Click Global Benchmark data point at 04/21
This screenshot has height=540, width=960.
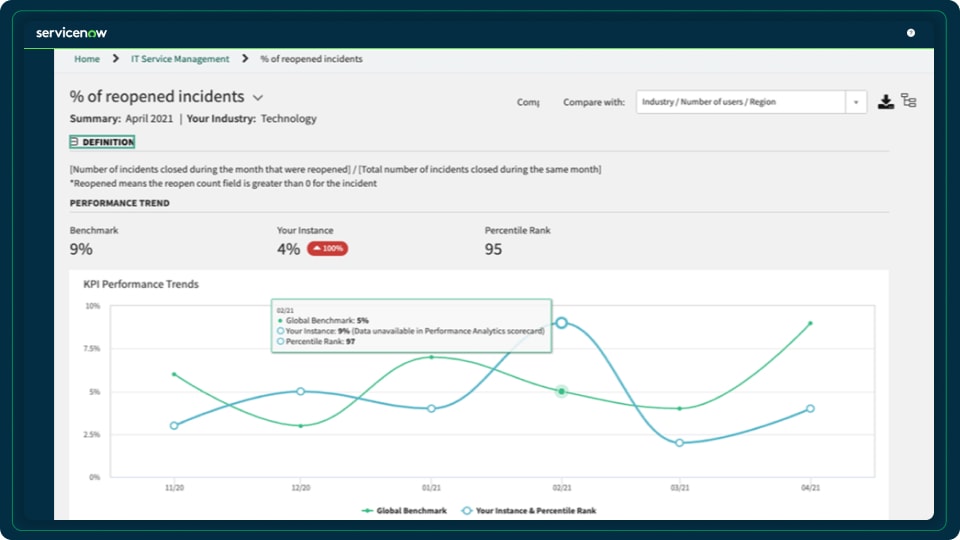[x=810, y=323]
